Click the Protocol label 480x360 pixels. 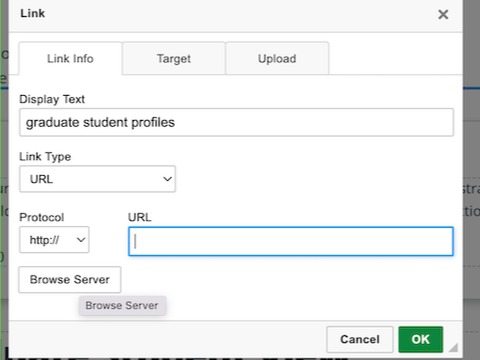(42, 217)
